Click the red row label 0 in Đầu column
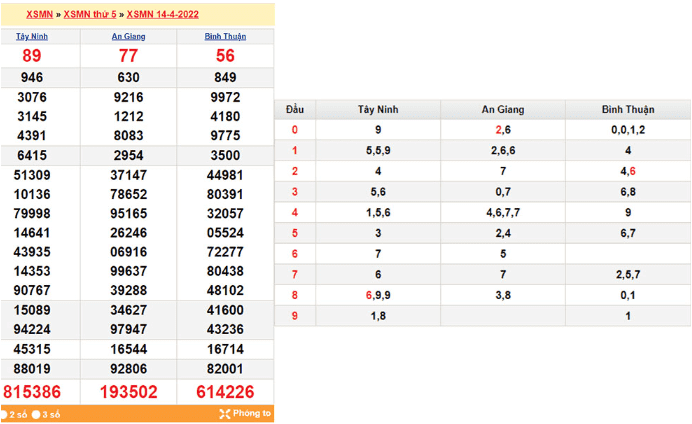This screenshot has width=692, height=424. 294,130
